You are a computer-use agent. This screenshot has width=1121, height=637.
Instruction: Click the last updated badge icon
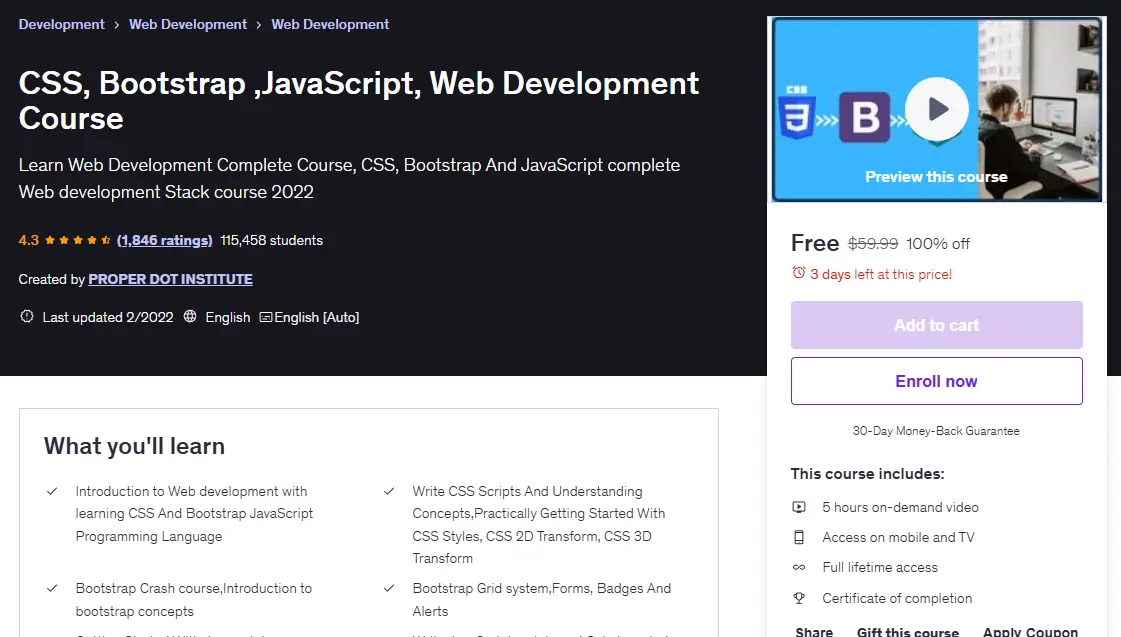pos(26,316)
